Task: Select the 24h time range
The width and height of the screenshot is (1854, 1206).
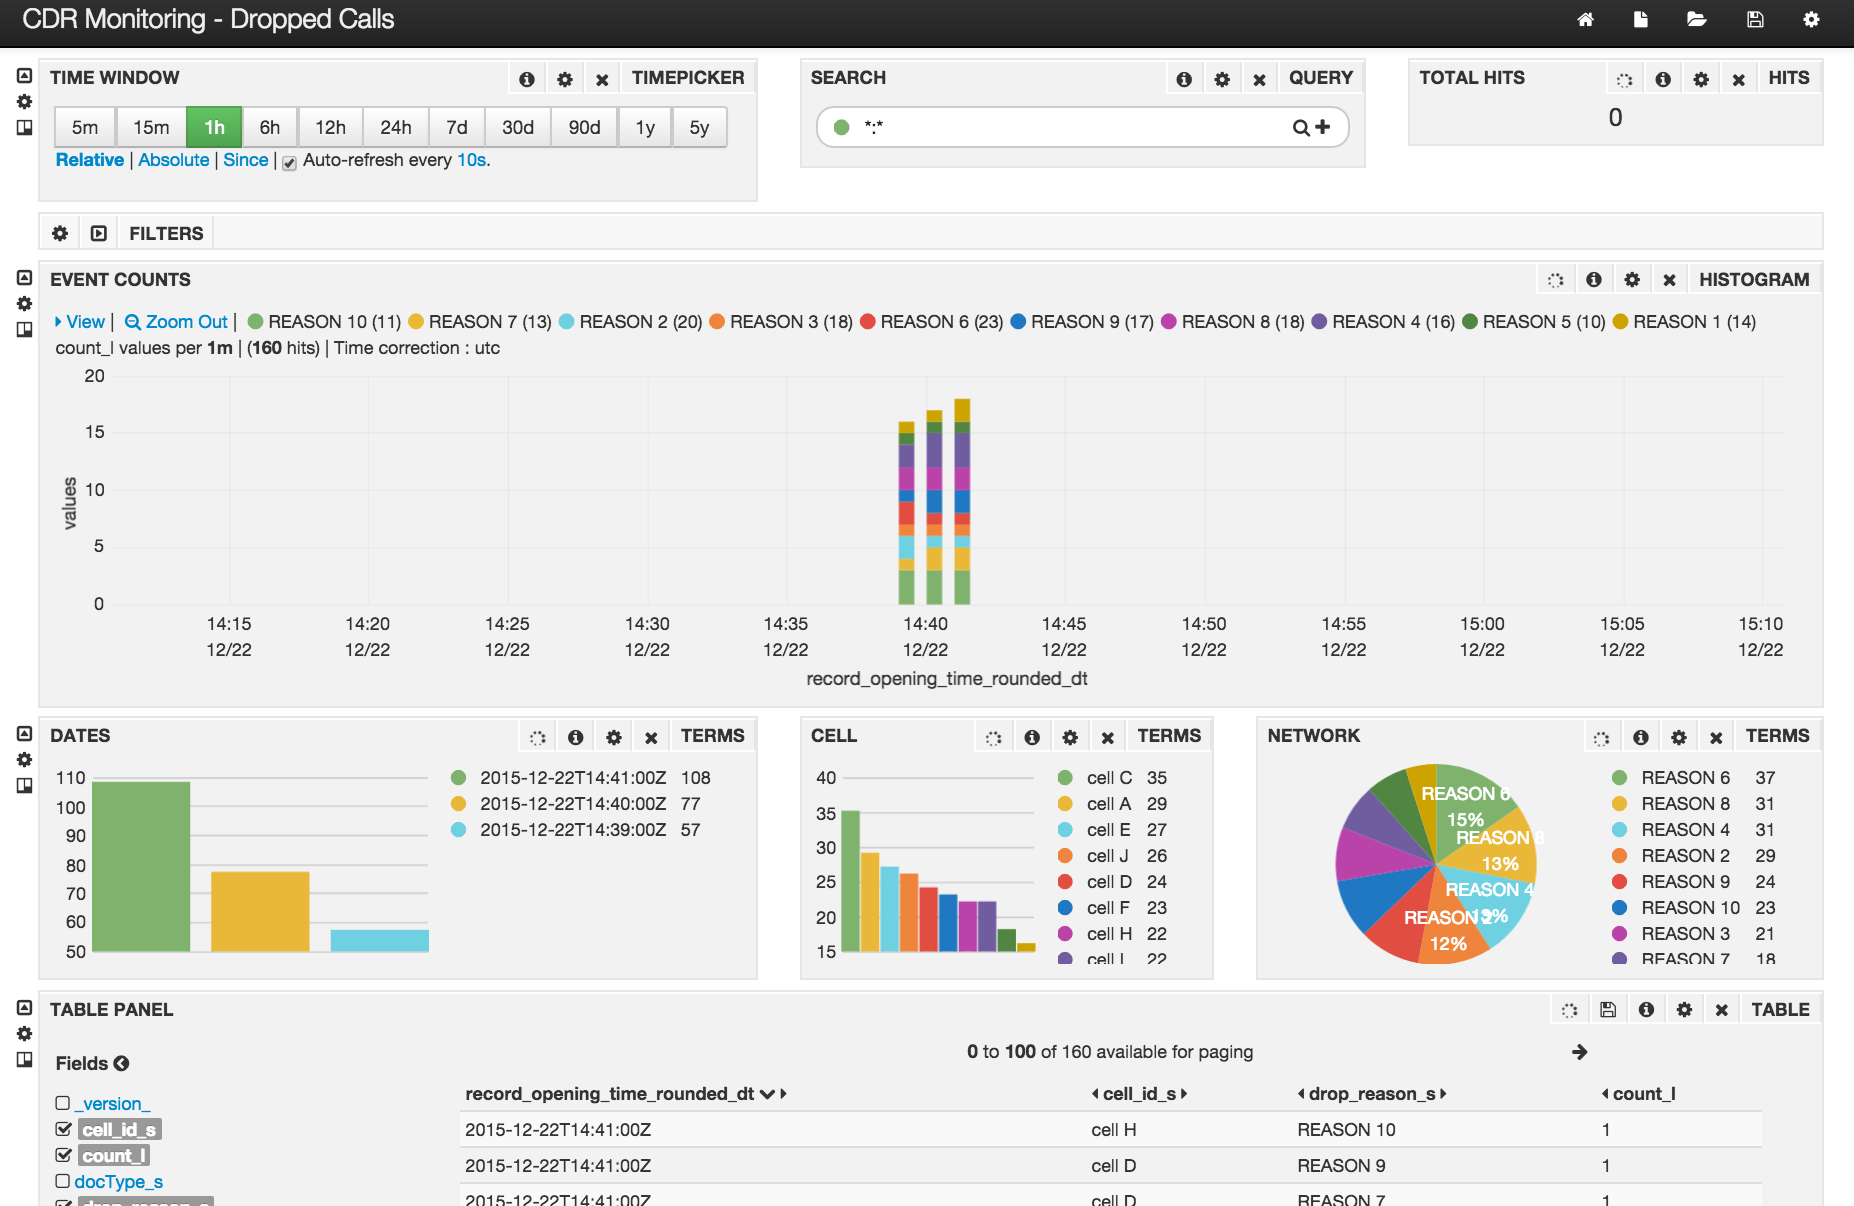Action: pyautogui.click(x=395, y=127)
